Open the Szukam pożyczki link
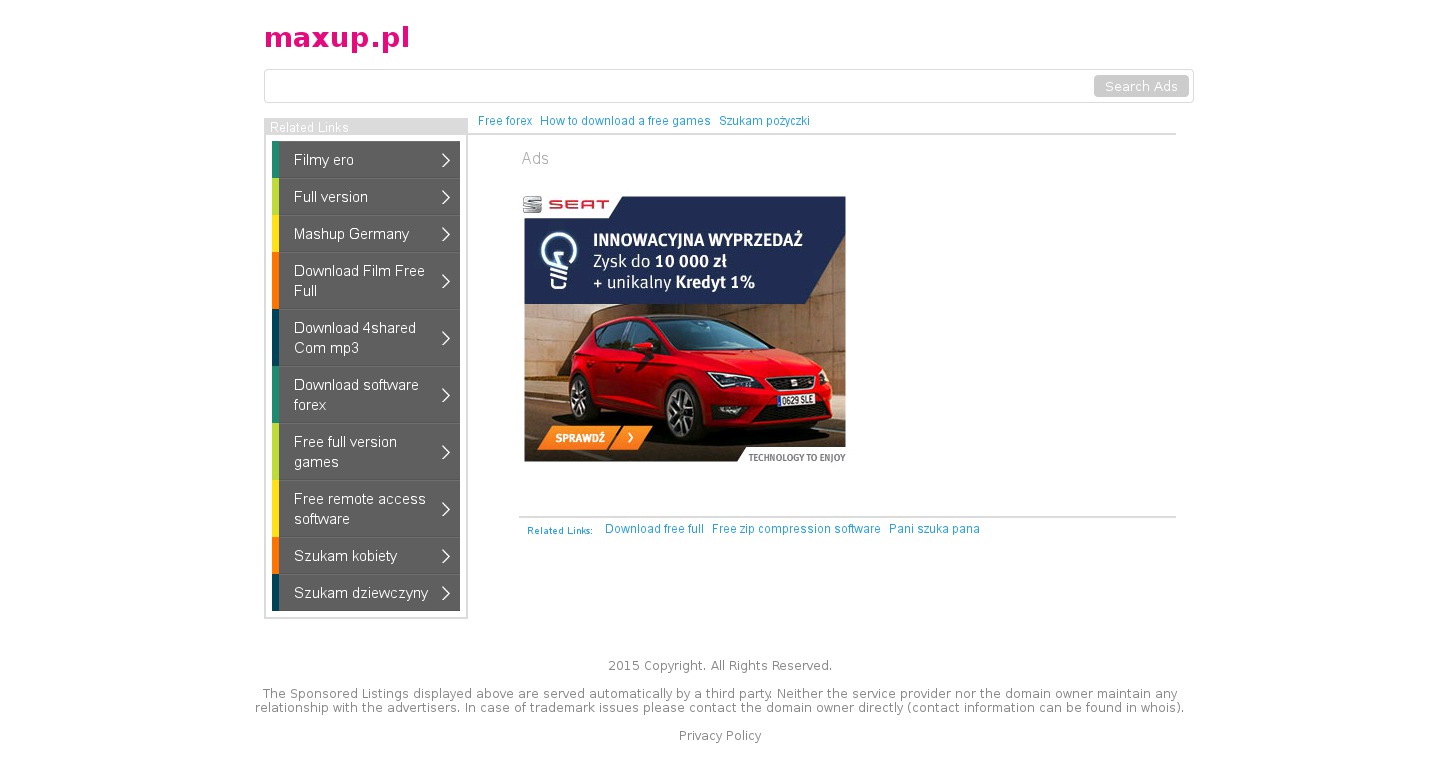 pyautogui.click(x=764, y=121)
